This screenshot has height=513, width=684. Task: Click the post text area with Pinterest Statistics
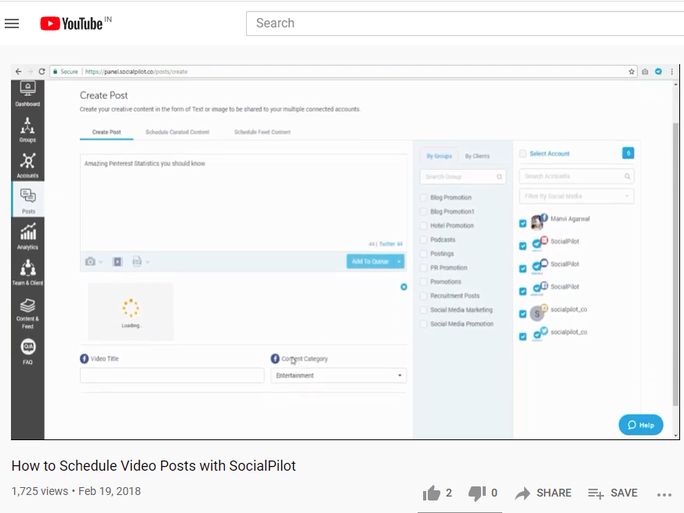[243, 202]
